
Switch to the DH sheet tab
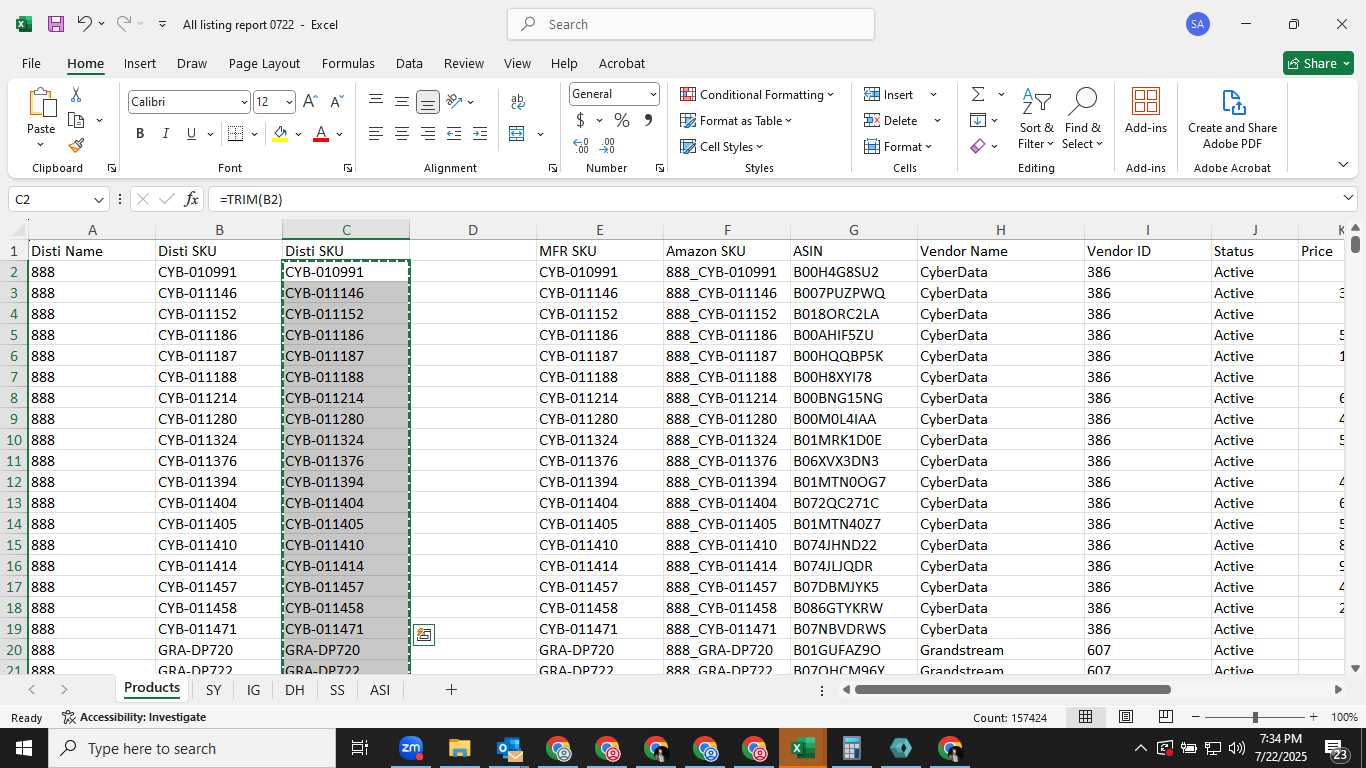[x=294, y=690]
